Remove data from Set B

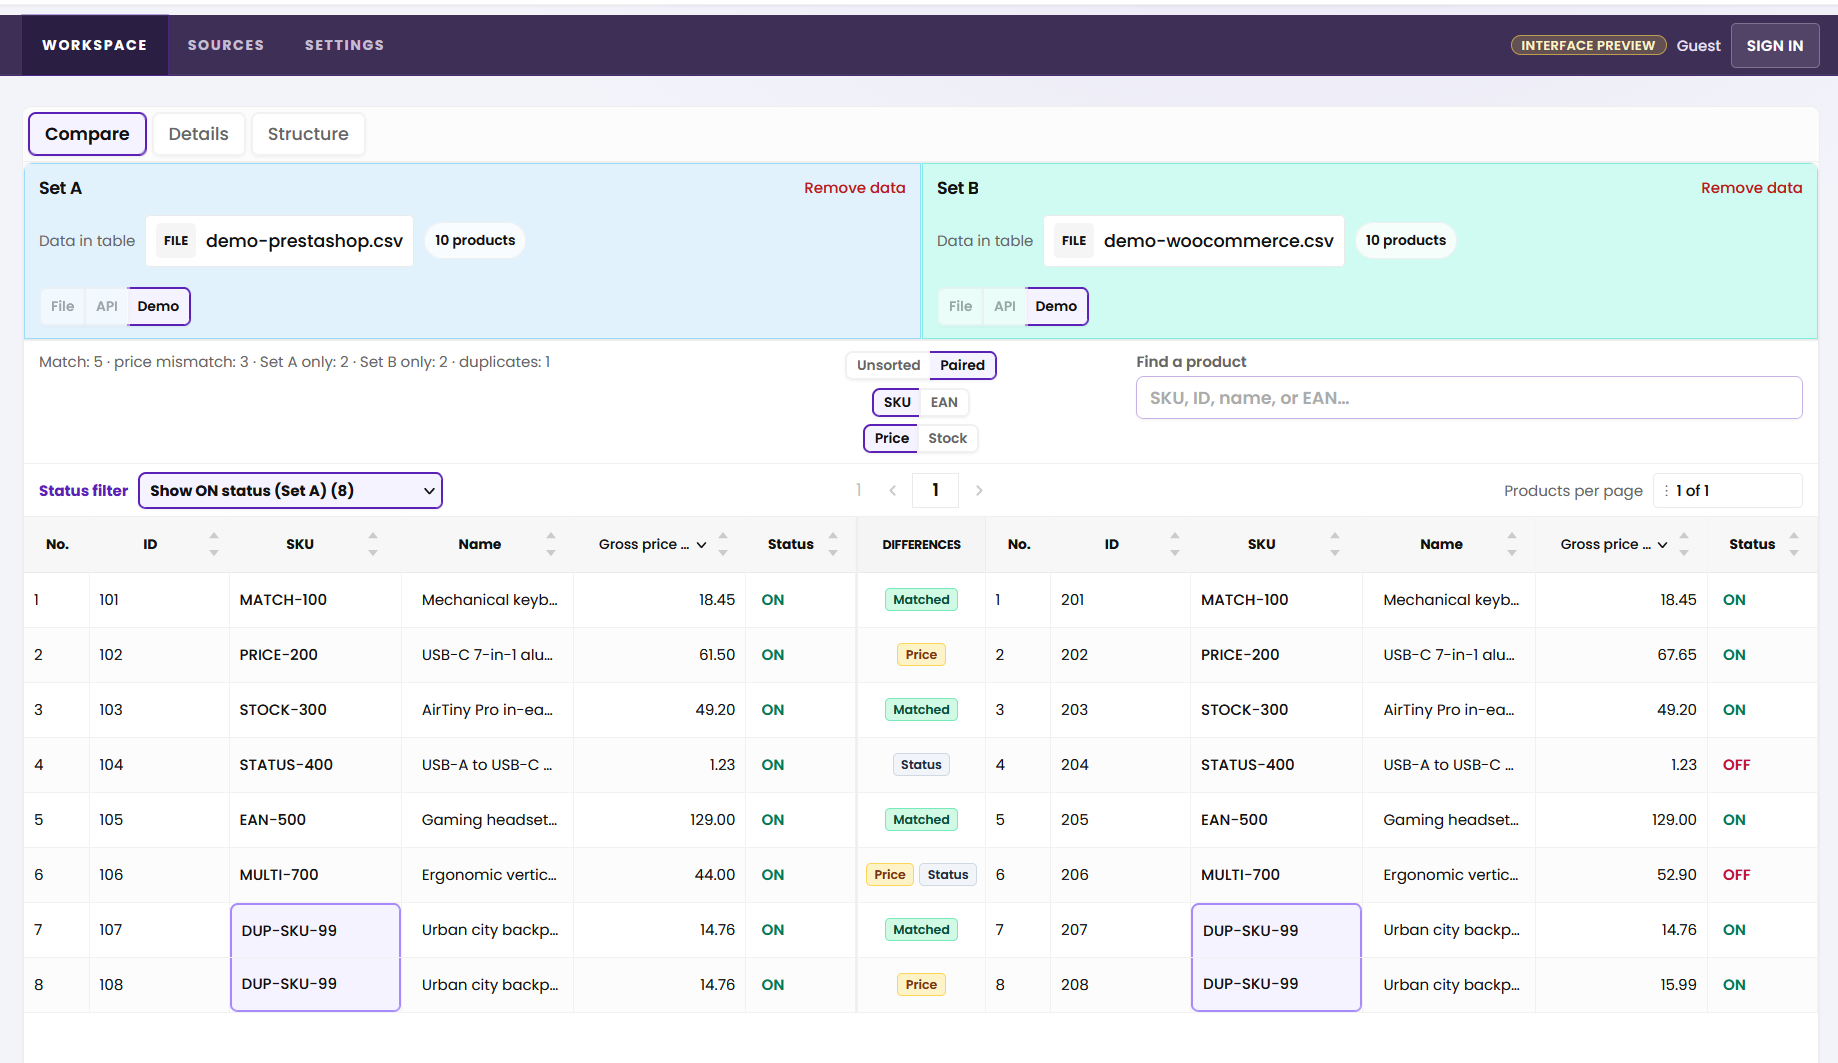(x=1751, y=188)
